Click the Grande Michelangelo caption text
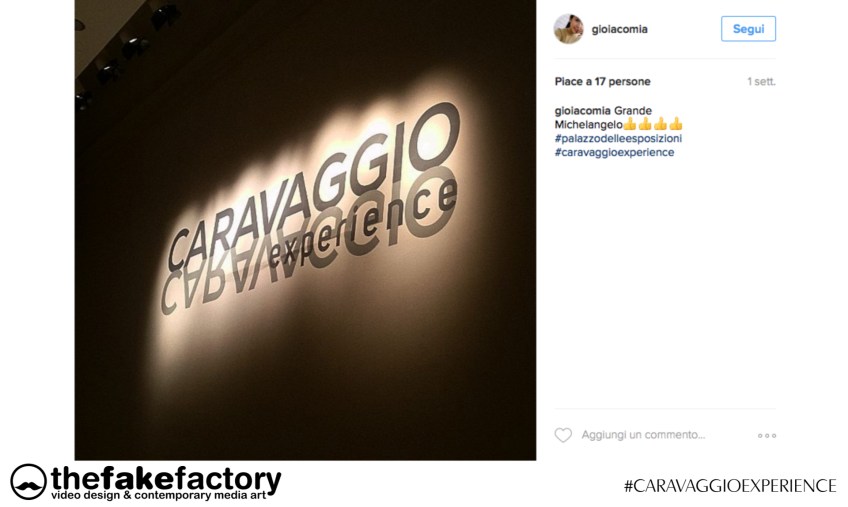This screenshot has height=507, width=848. click(x=603, y=117)
